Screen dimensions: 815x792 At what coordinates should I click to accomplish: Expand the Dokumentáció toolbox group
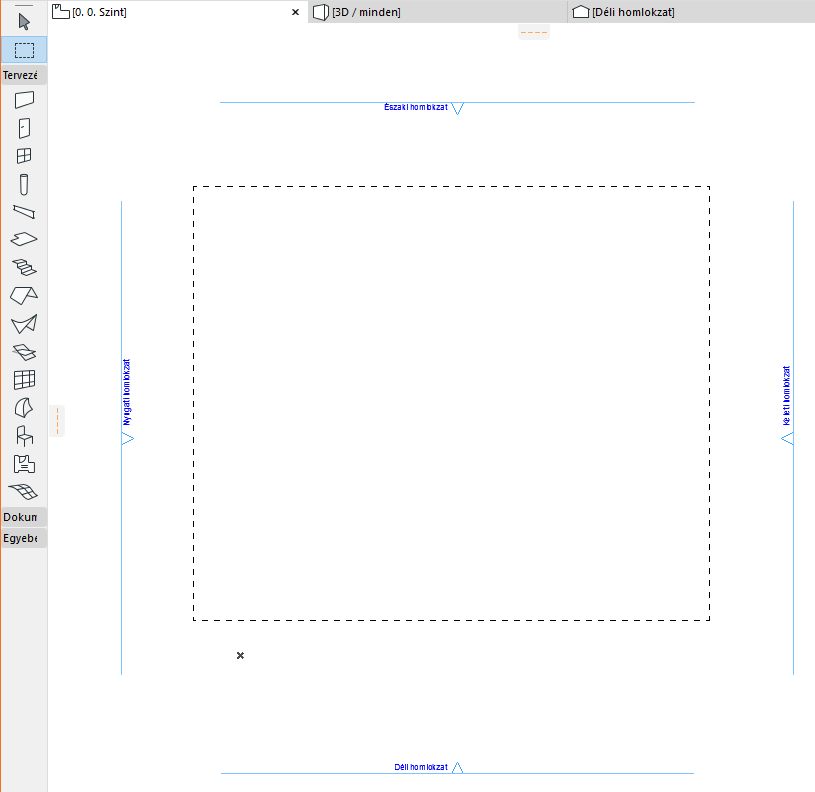tap(24, 517)
